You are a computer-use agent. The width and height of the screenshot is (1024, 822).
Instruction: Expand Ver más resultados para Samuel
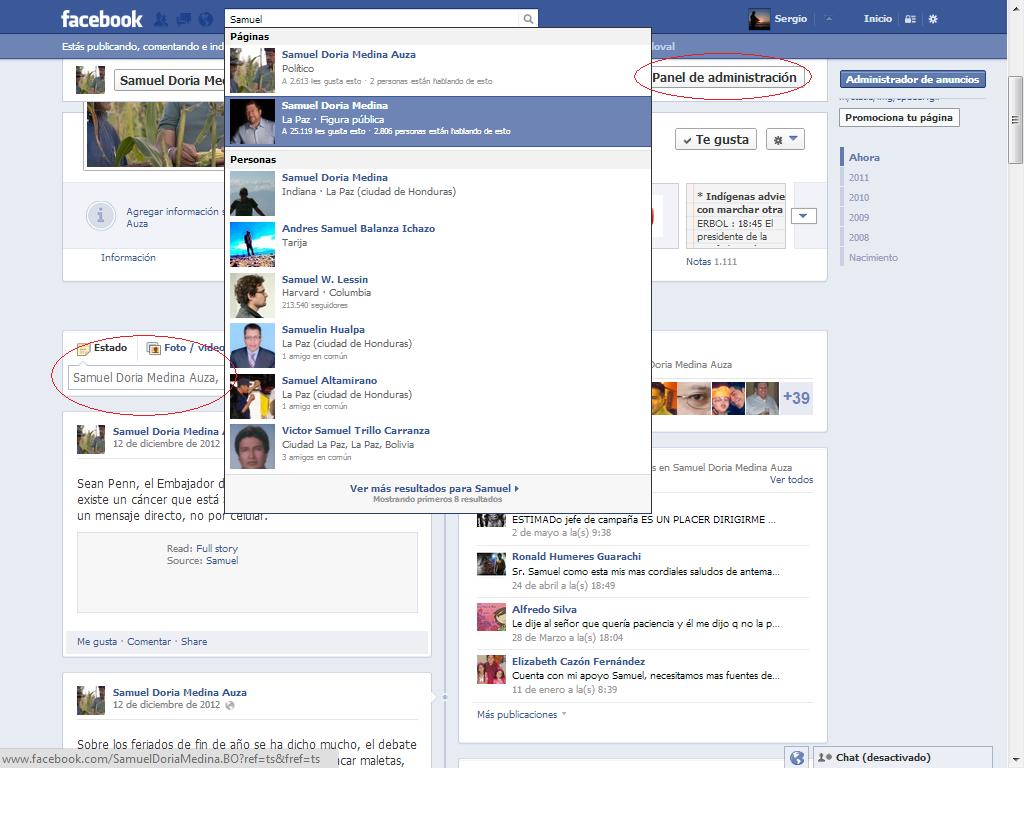[434, 488]
